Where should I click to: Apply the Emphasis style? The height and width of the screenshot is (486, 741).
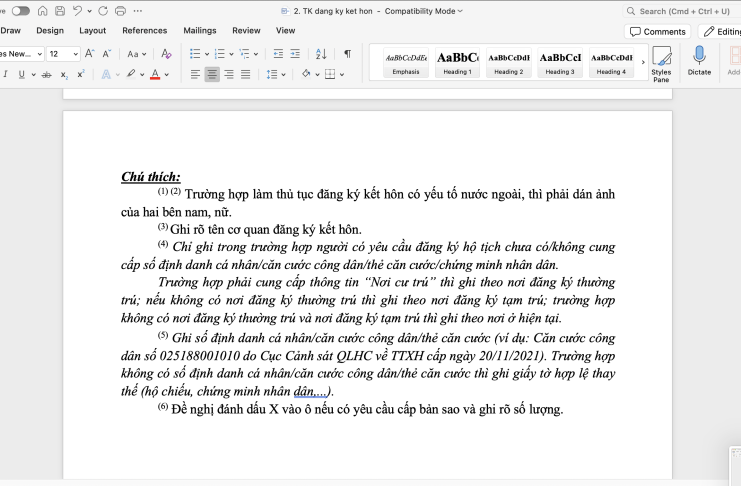click(x=406, y=62)
